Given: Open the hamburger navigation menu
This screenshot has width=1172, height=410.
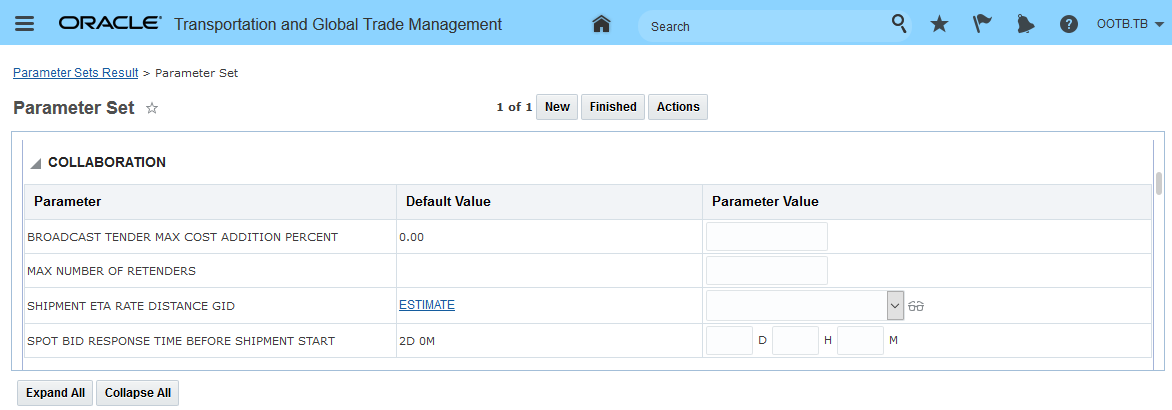Looking at the screenshot, I should (24, 24).
